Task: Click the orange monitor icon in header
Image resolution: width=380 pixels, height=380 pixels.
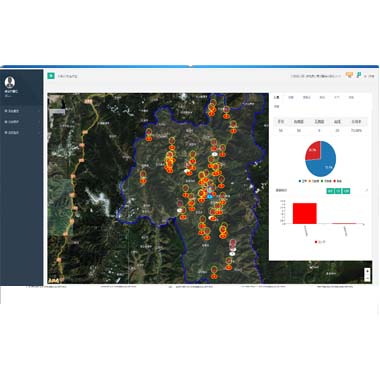Action: (349, 75)
